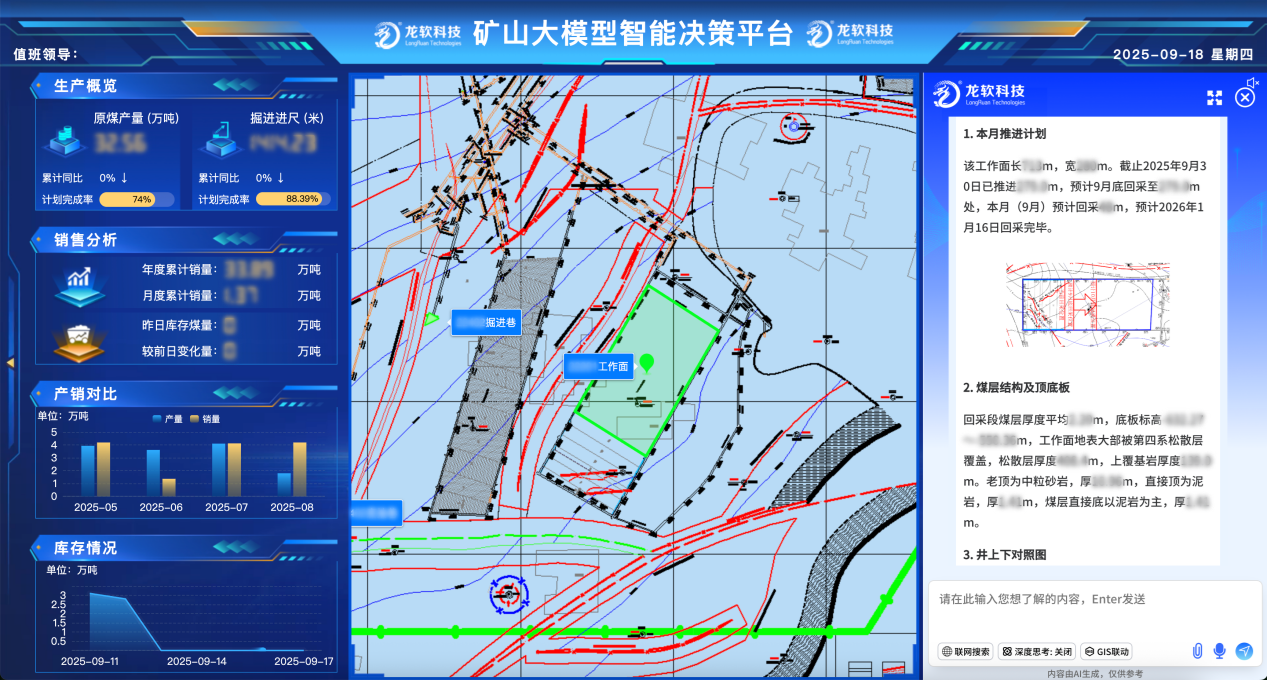Send the message with paper-plane icon

pyautogui.click(x=1244, y=651)
